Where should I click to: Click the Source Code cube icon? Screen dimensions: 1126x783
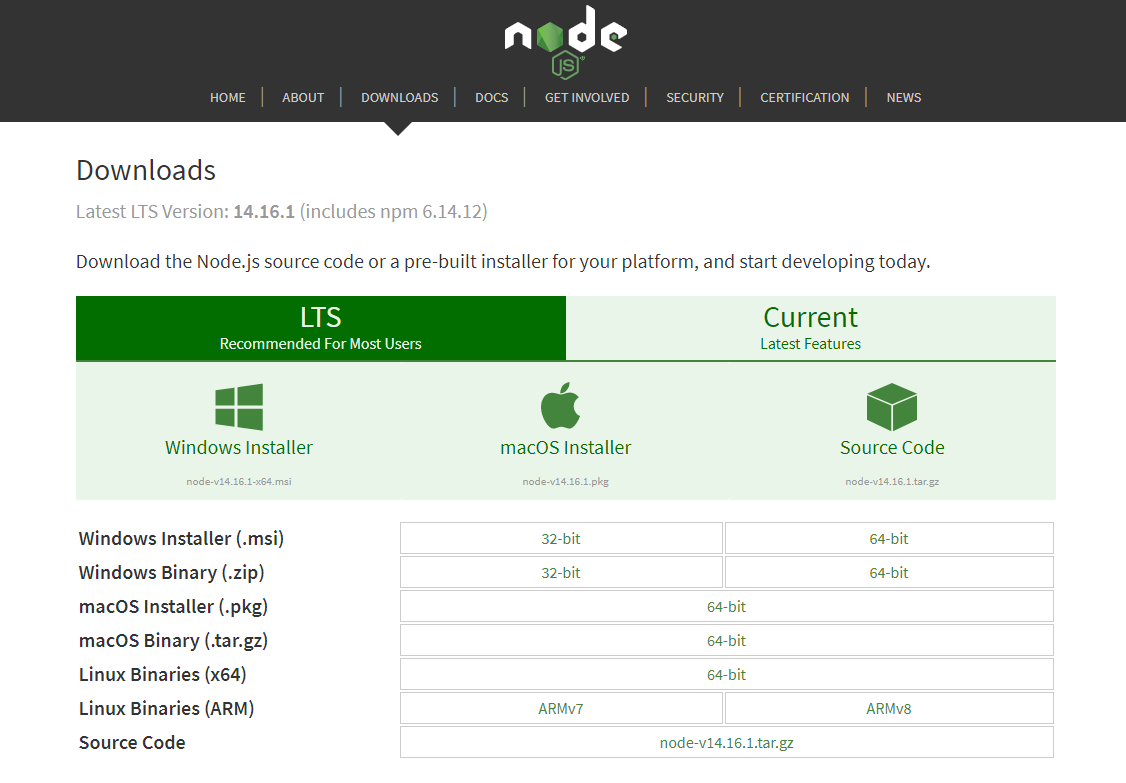click(891, 407)
